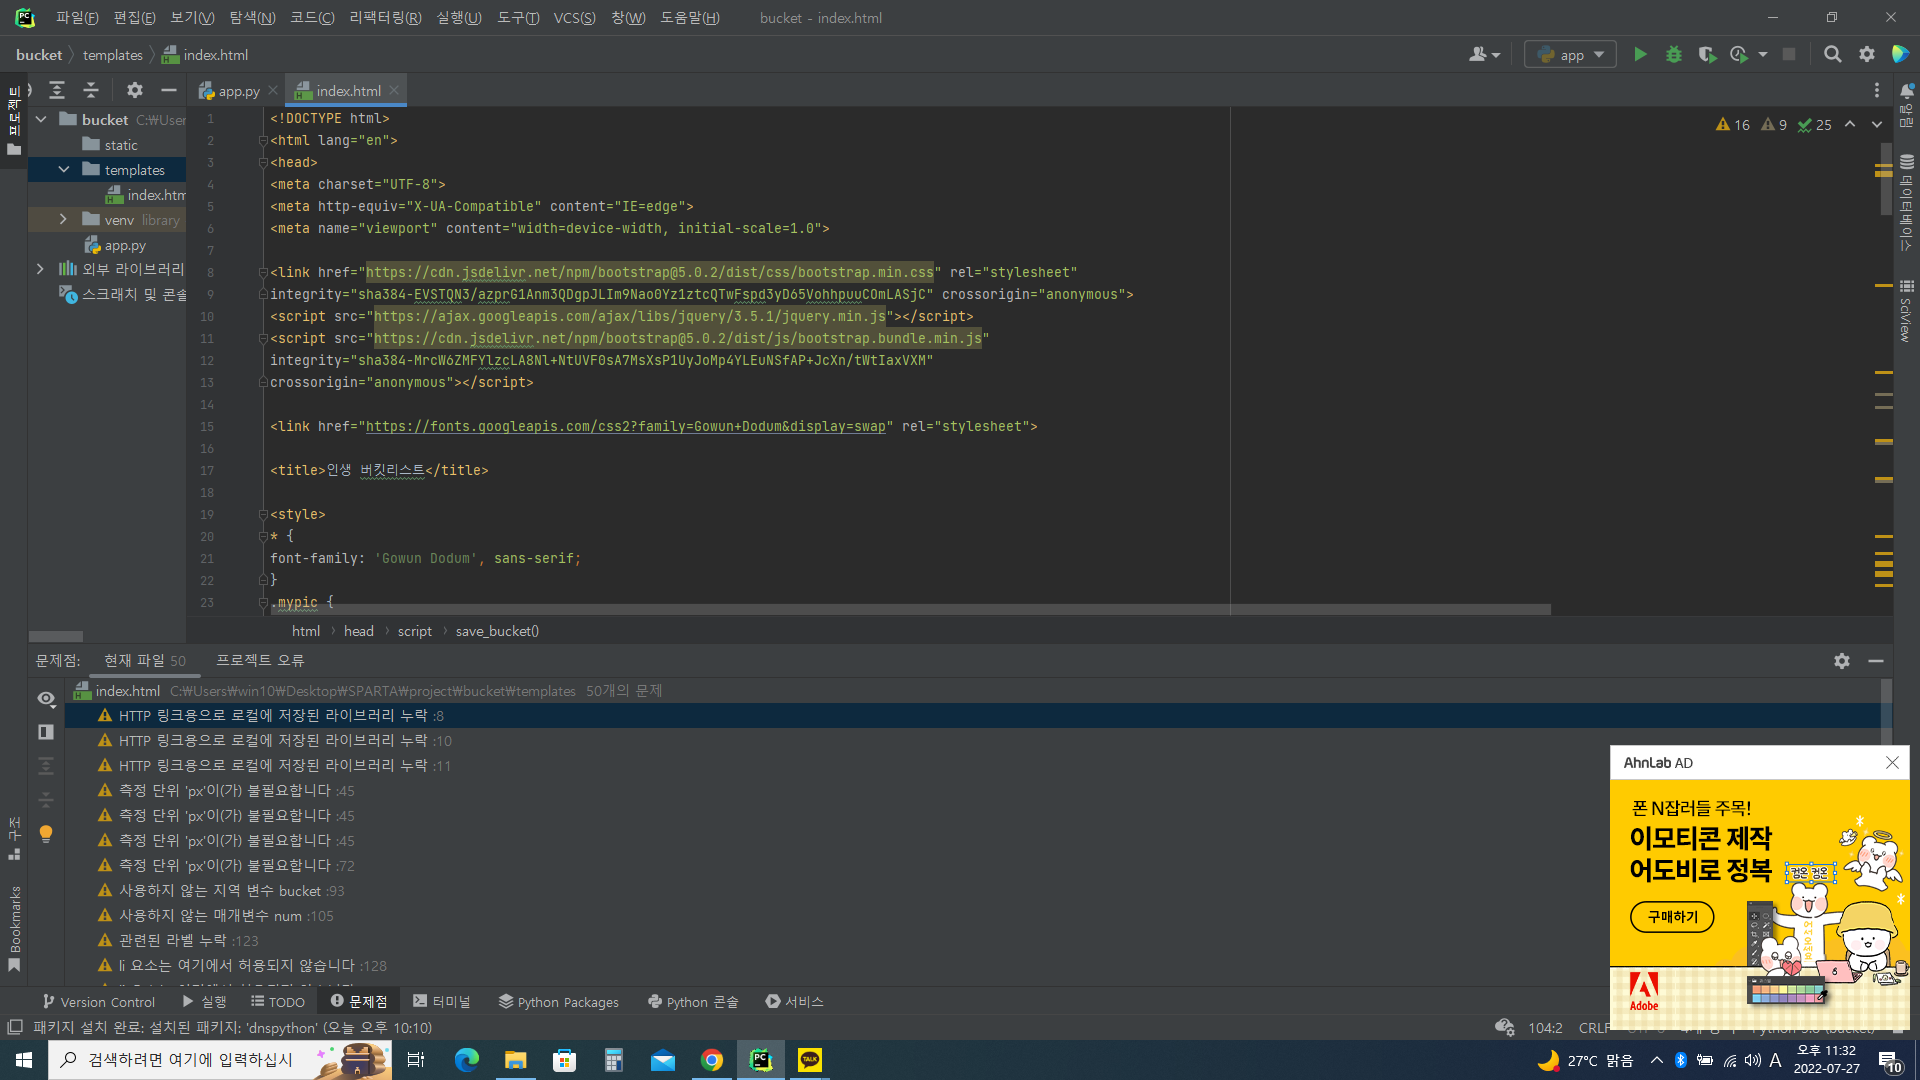The image size is (1920, 1080).
Task: Collapse the bucket project root
Action: [x=41, y=119]
